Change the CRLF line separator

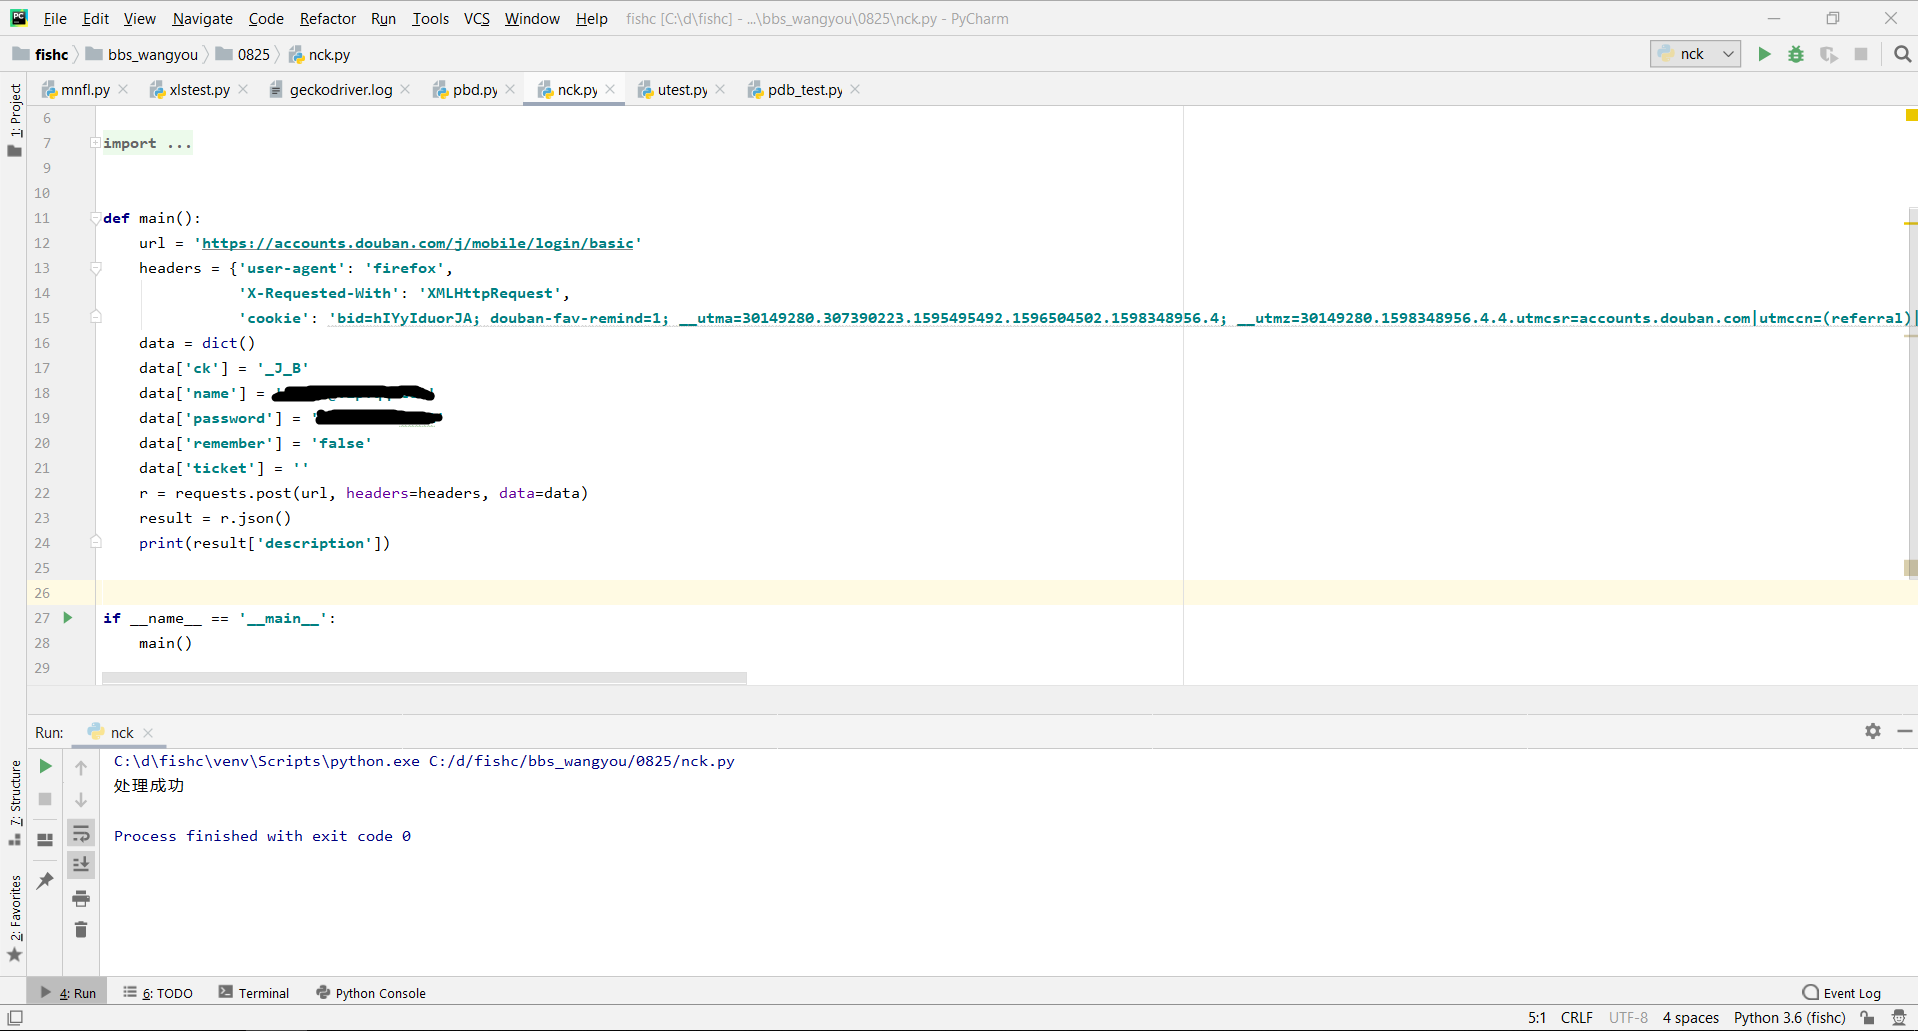[x=1576, y=1018]
